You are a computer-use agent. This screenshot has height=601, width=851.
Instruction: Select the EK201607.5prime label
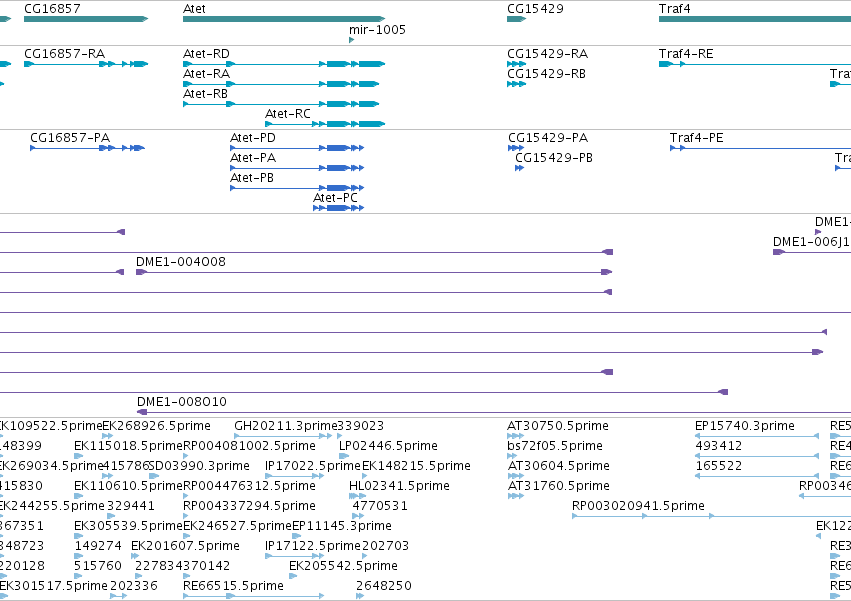[x=185, y=546]
